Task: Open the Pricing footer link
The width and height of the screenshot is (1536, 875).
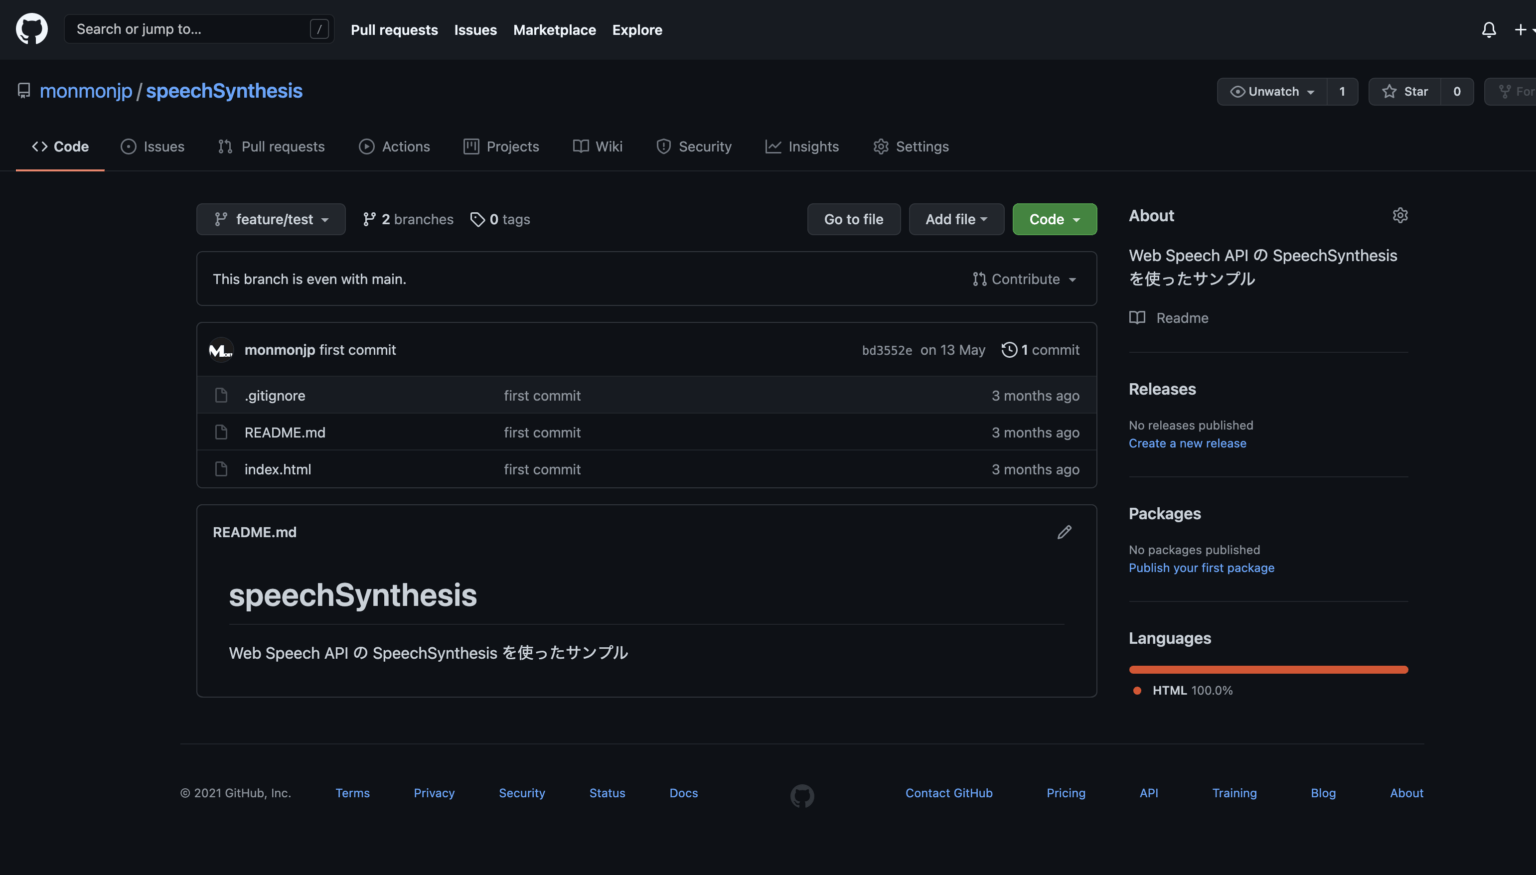Action: [1066, 793]
